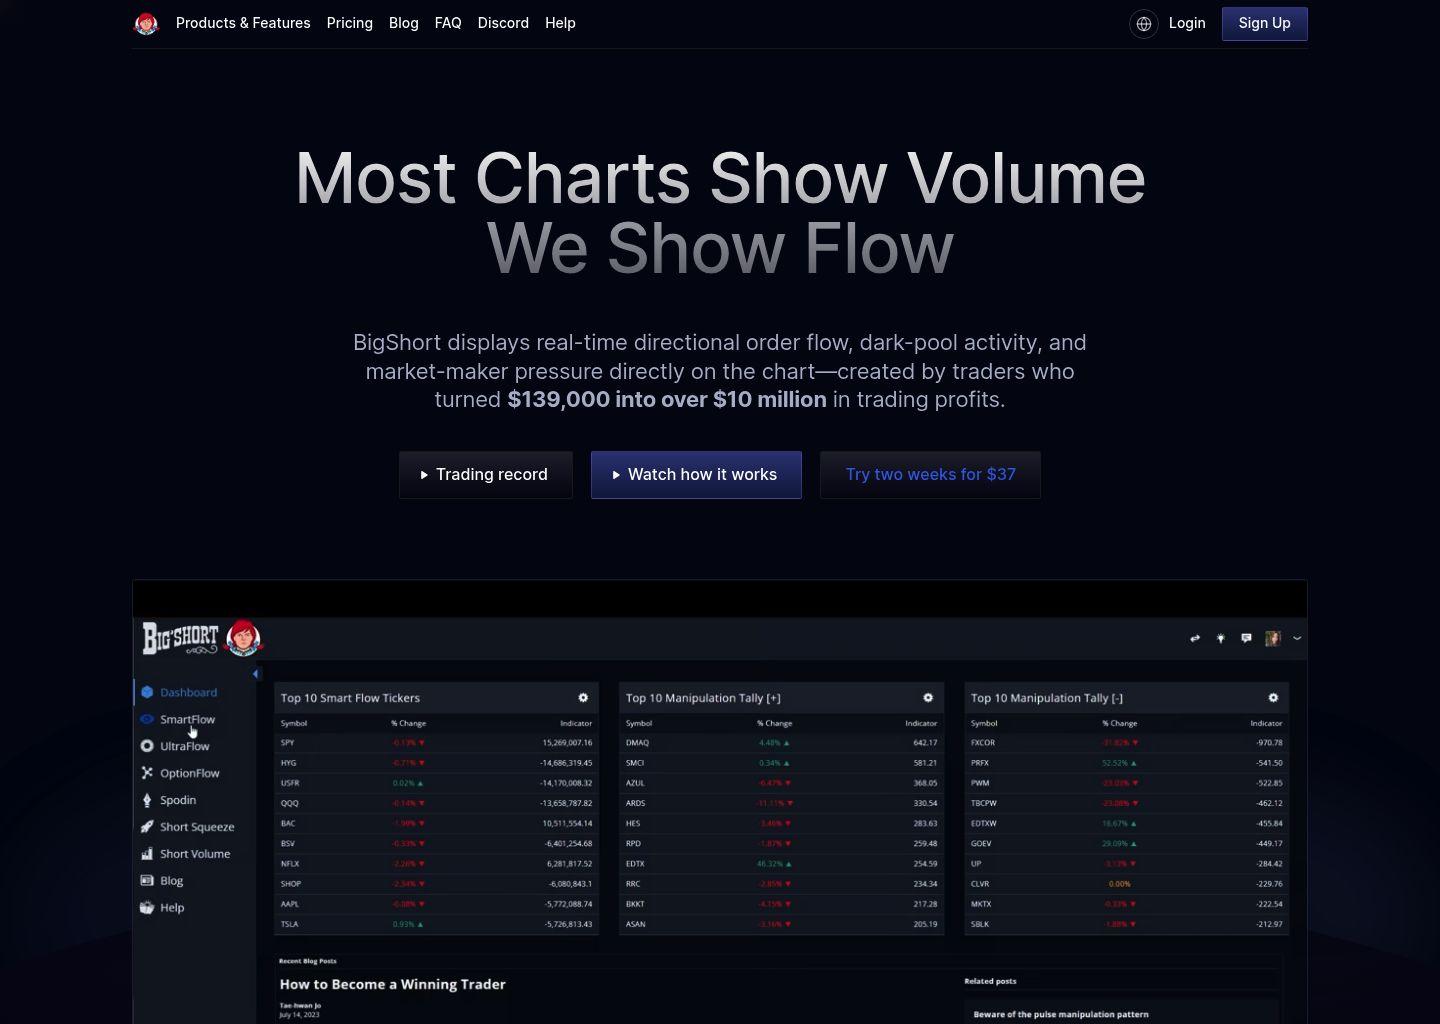Screen dimensions: 1440x1024
Task: Select SmartFlow in the sidebar
Action: pyautogui.click(x=187, y=719)
